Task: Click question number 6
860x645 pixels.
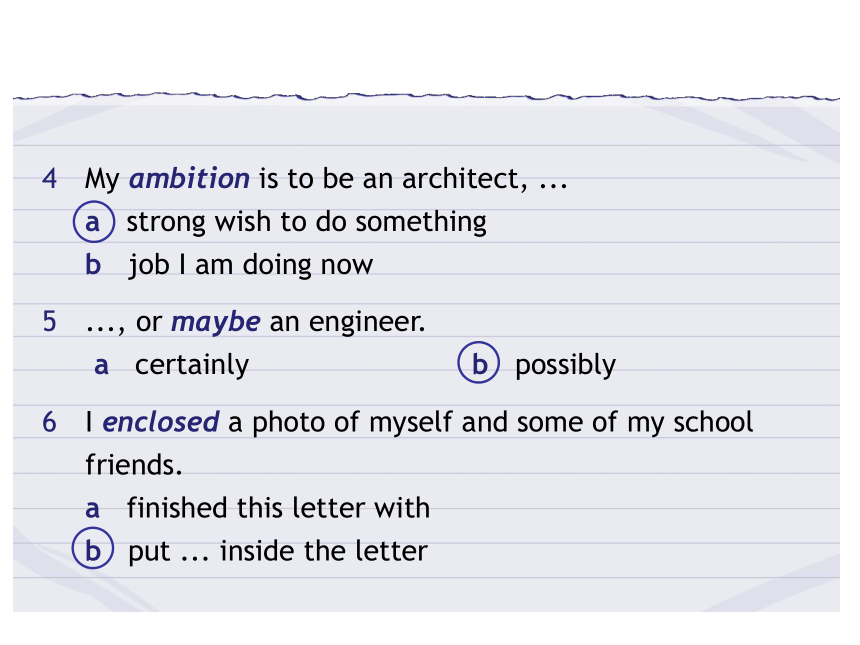Action: pos(49,423)
